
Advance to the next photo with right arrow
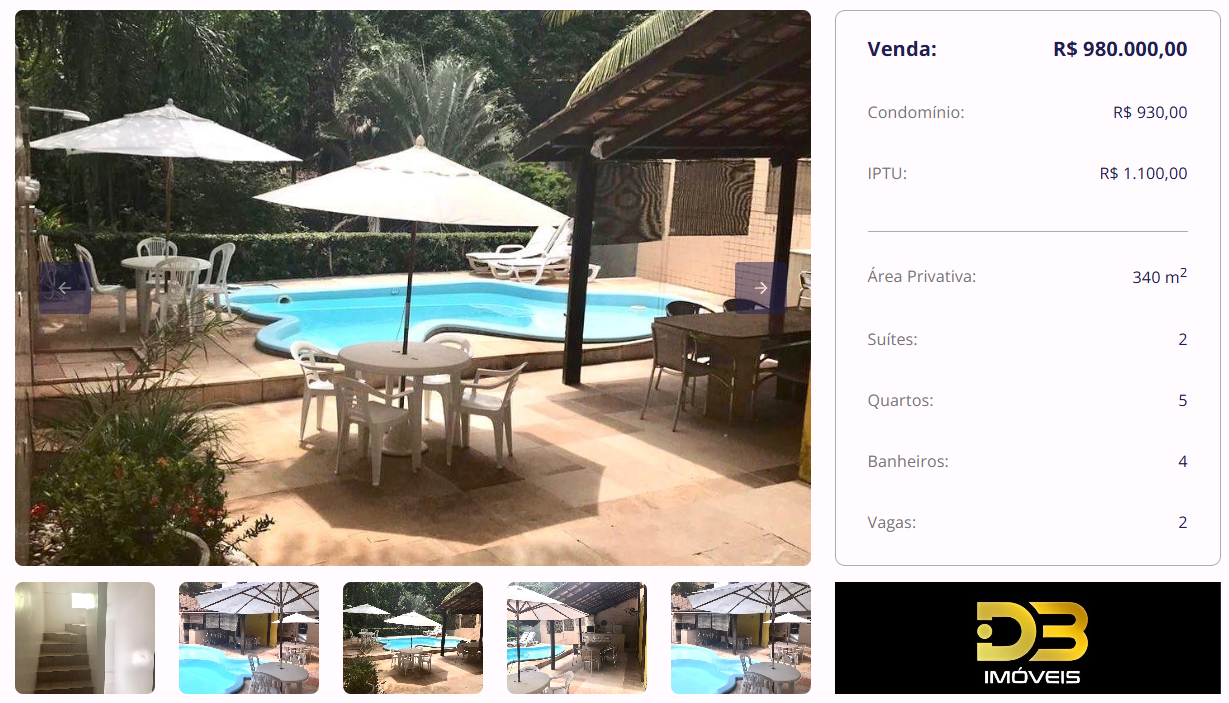tap(761, 288)
